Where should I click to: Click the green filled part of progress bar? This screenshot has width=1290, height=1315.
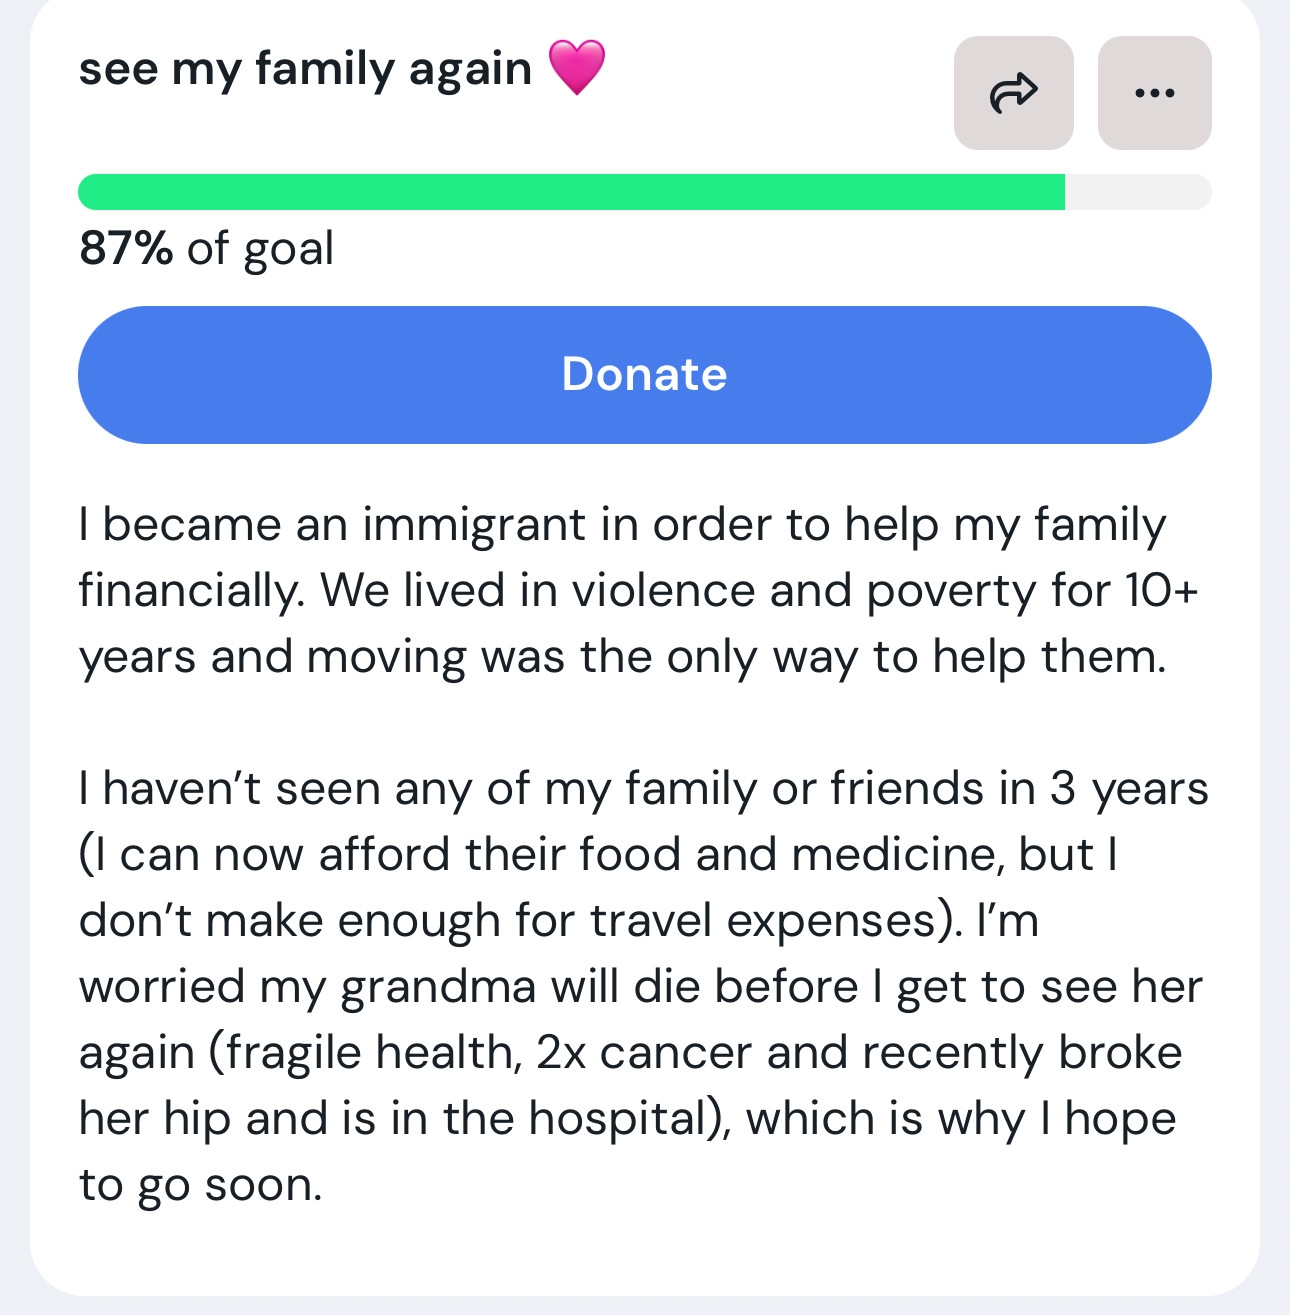pyautogui.click(x=570, y=192)
